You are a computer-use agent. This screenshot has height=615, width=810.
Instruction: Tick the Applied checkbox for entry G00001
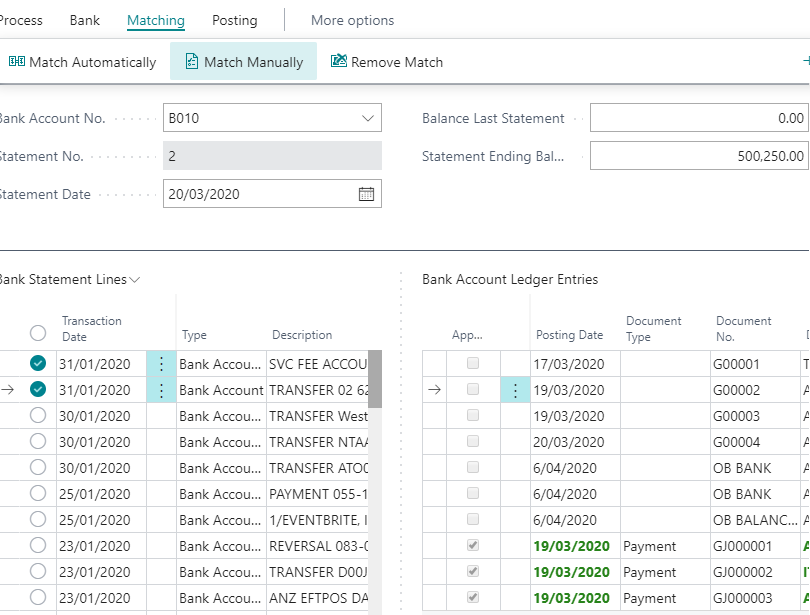pyautogui.click(x=474, y=364)
